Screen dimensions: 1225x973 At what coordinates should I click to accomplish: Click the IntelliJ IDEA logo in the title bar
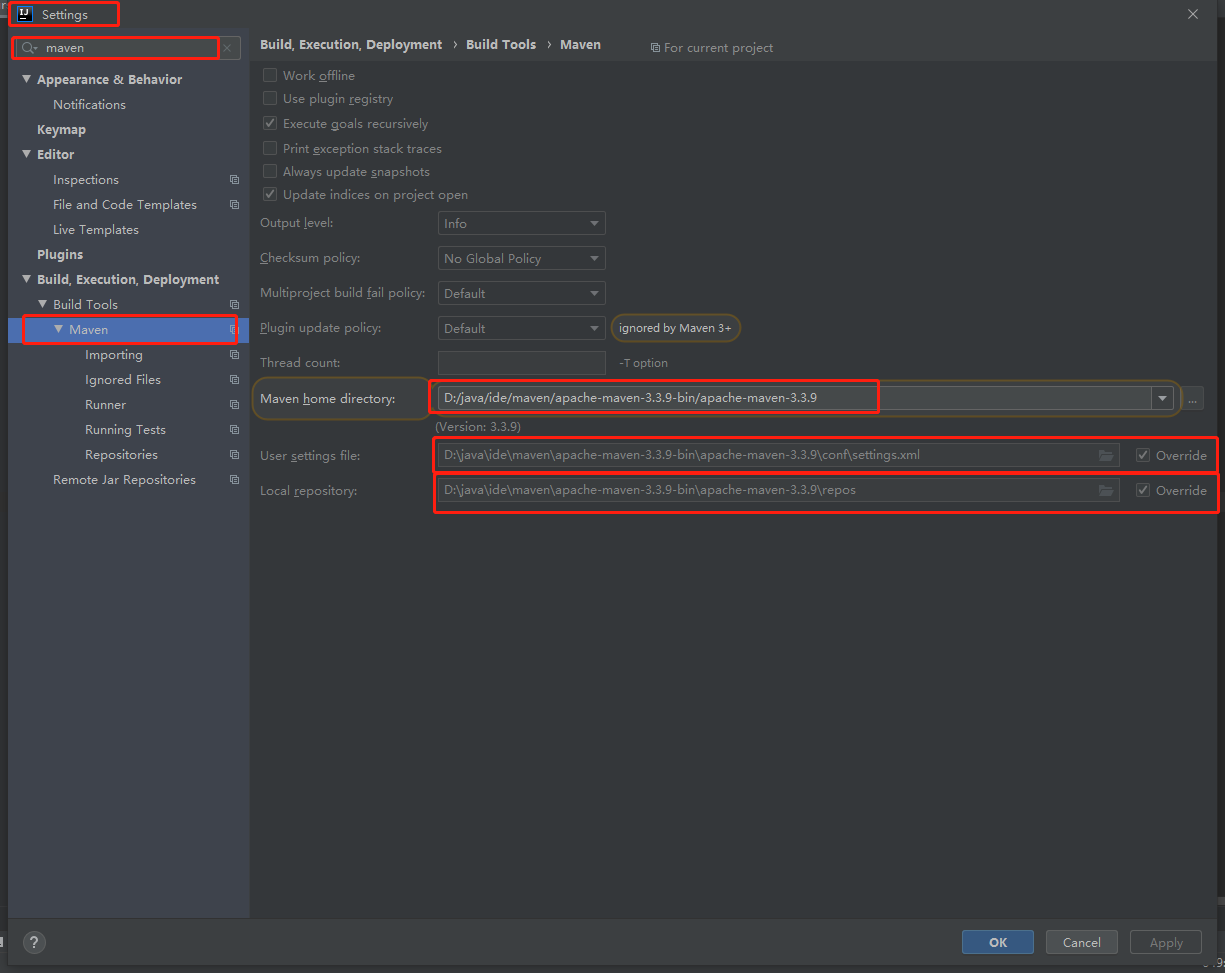pos(24,15)
